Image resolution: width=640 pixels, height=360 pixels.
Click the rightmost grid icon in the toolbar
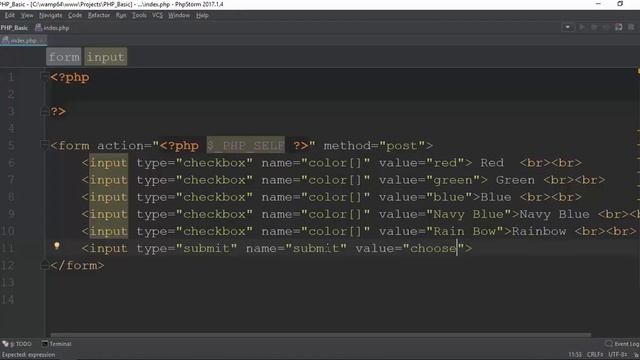(x=631, y=27)
